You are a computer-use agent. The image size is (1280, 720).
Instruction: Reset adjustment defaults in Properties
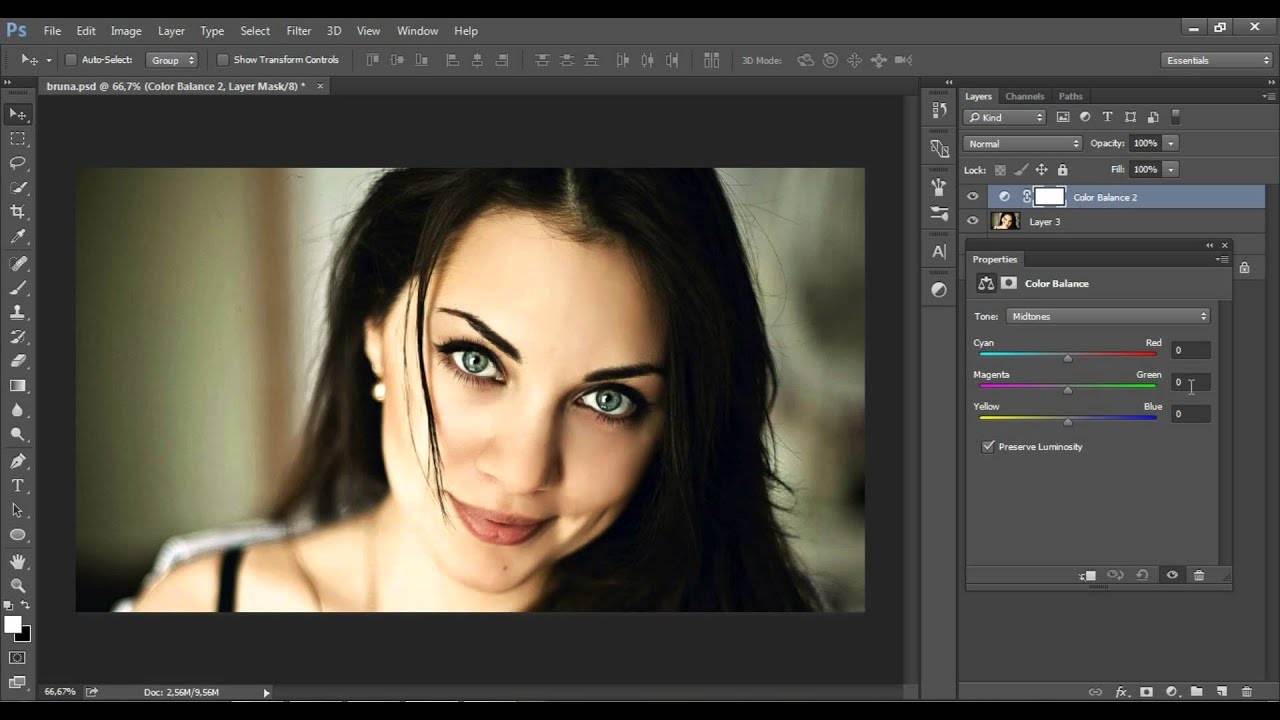click(x=1142, y=575)
